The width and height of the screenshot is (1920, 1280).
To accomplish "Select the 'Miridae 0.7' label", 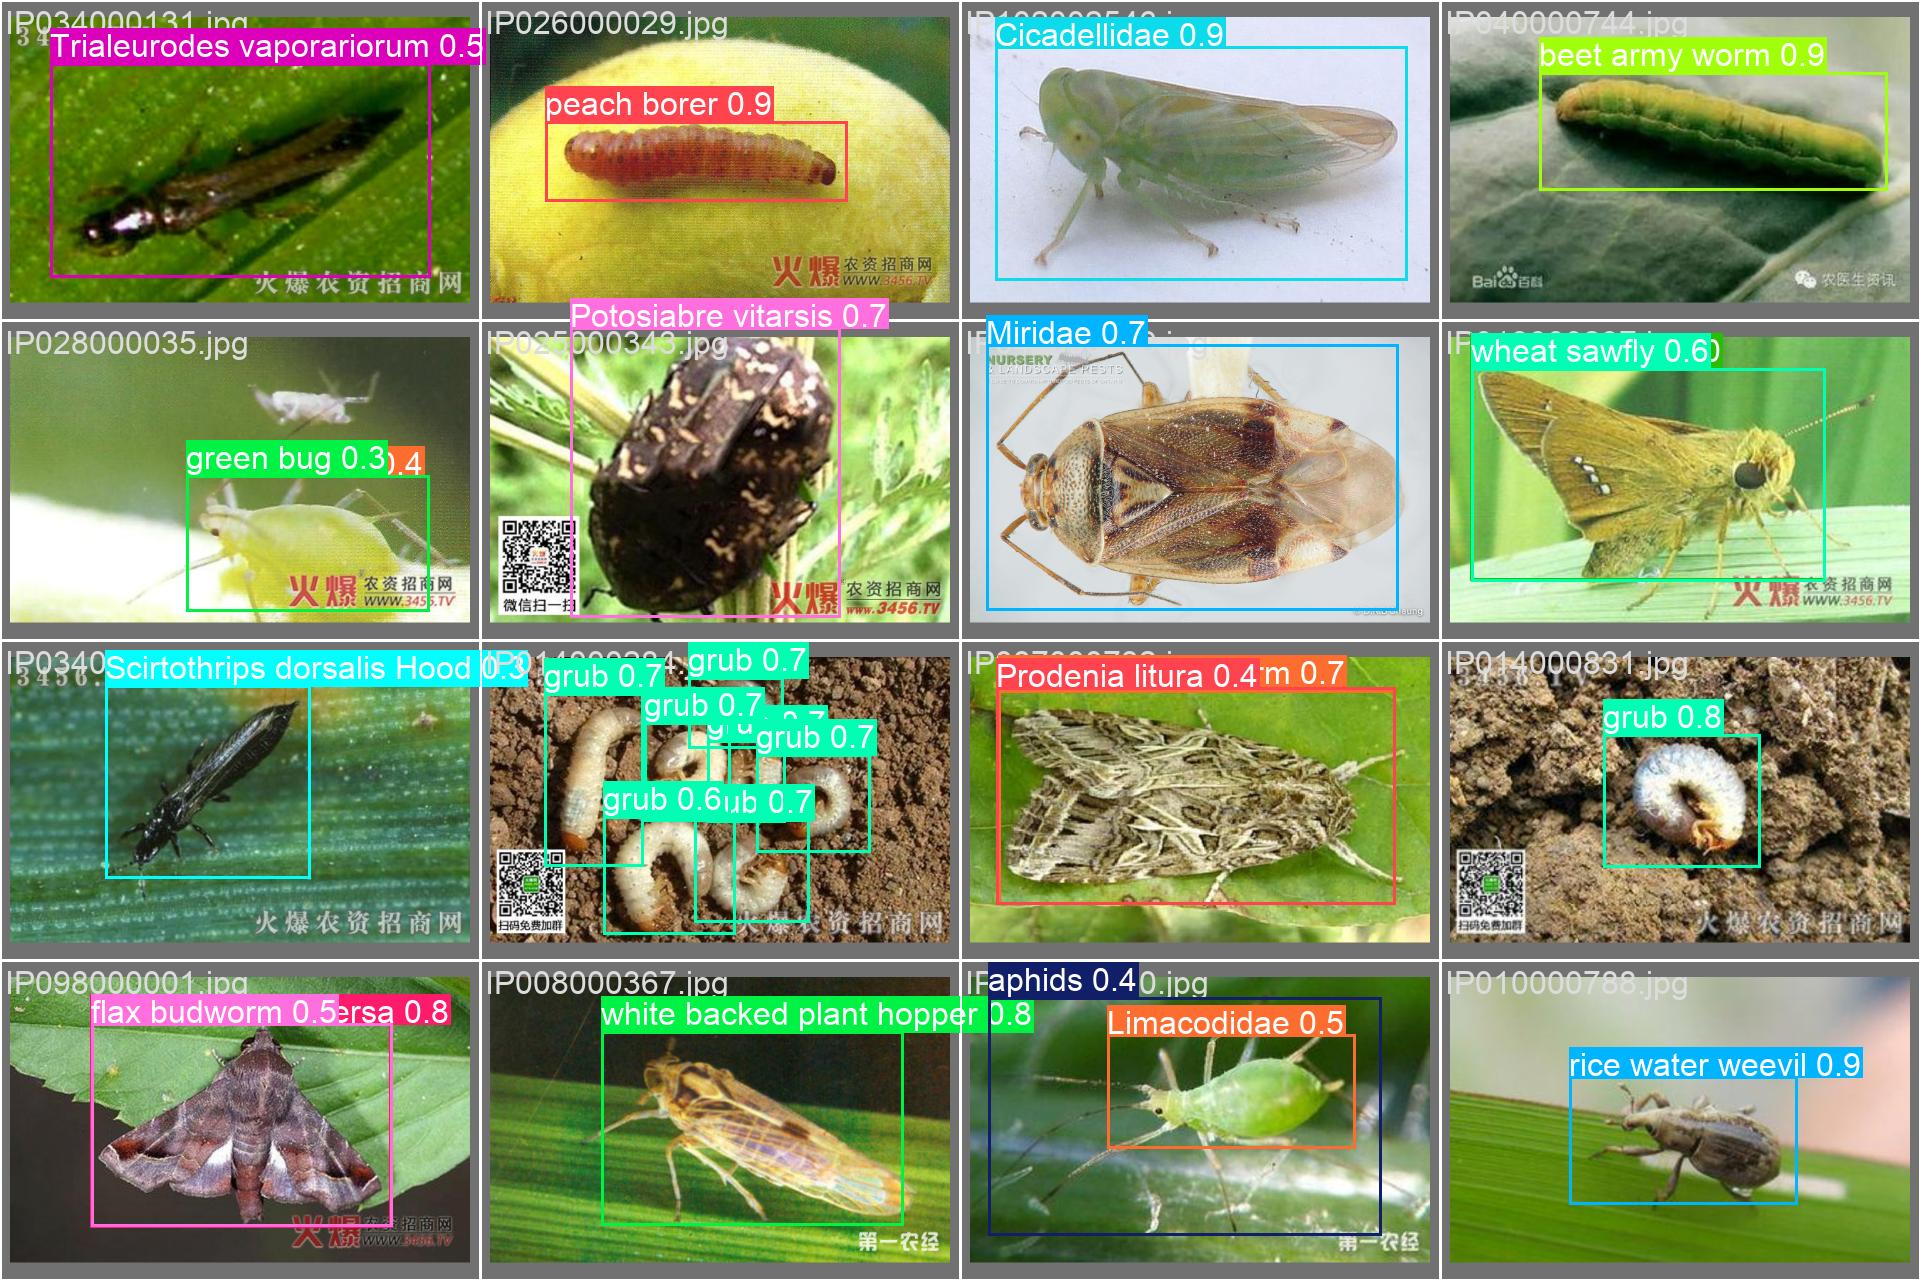I will (1066, 332).
